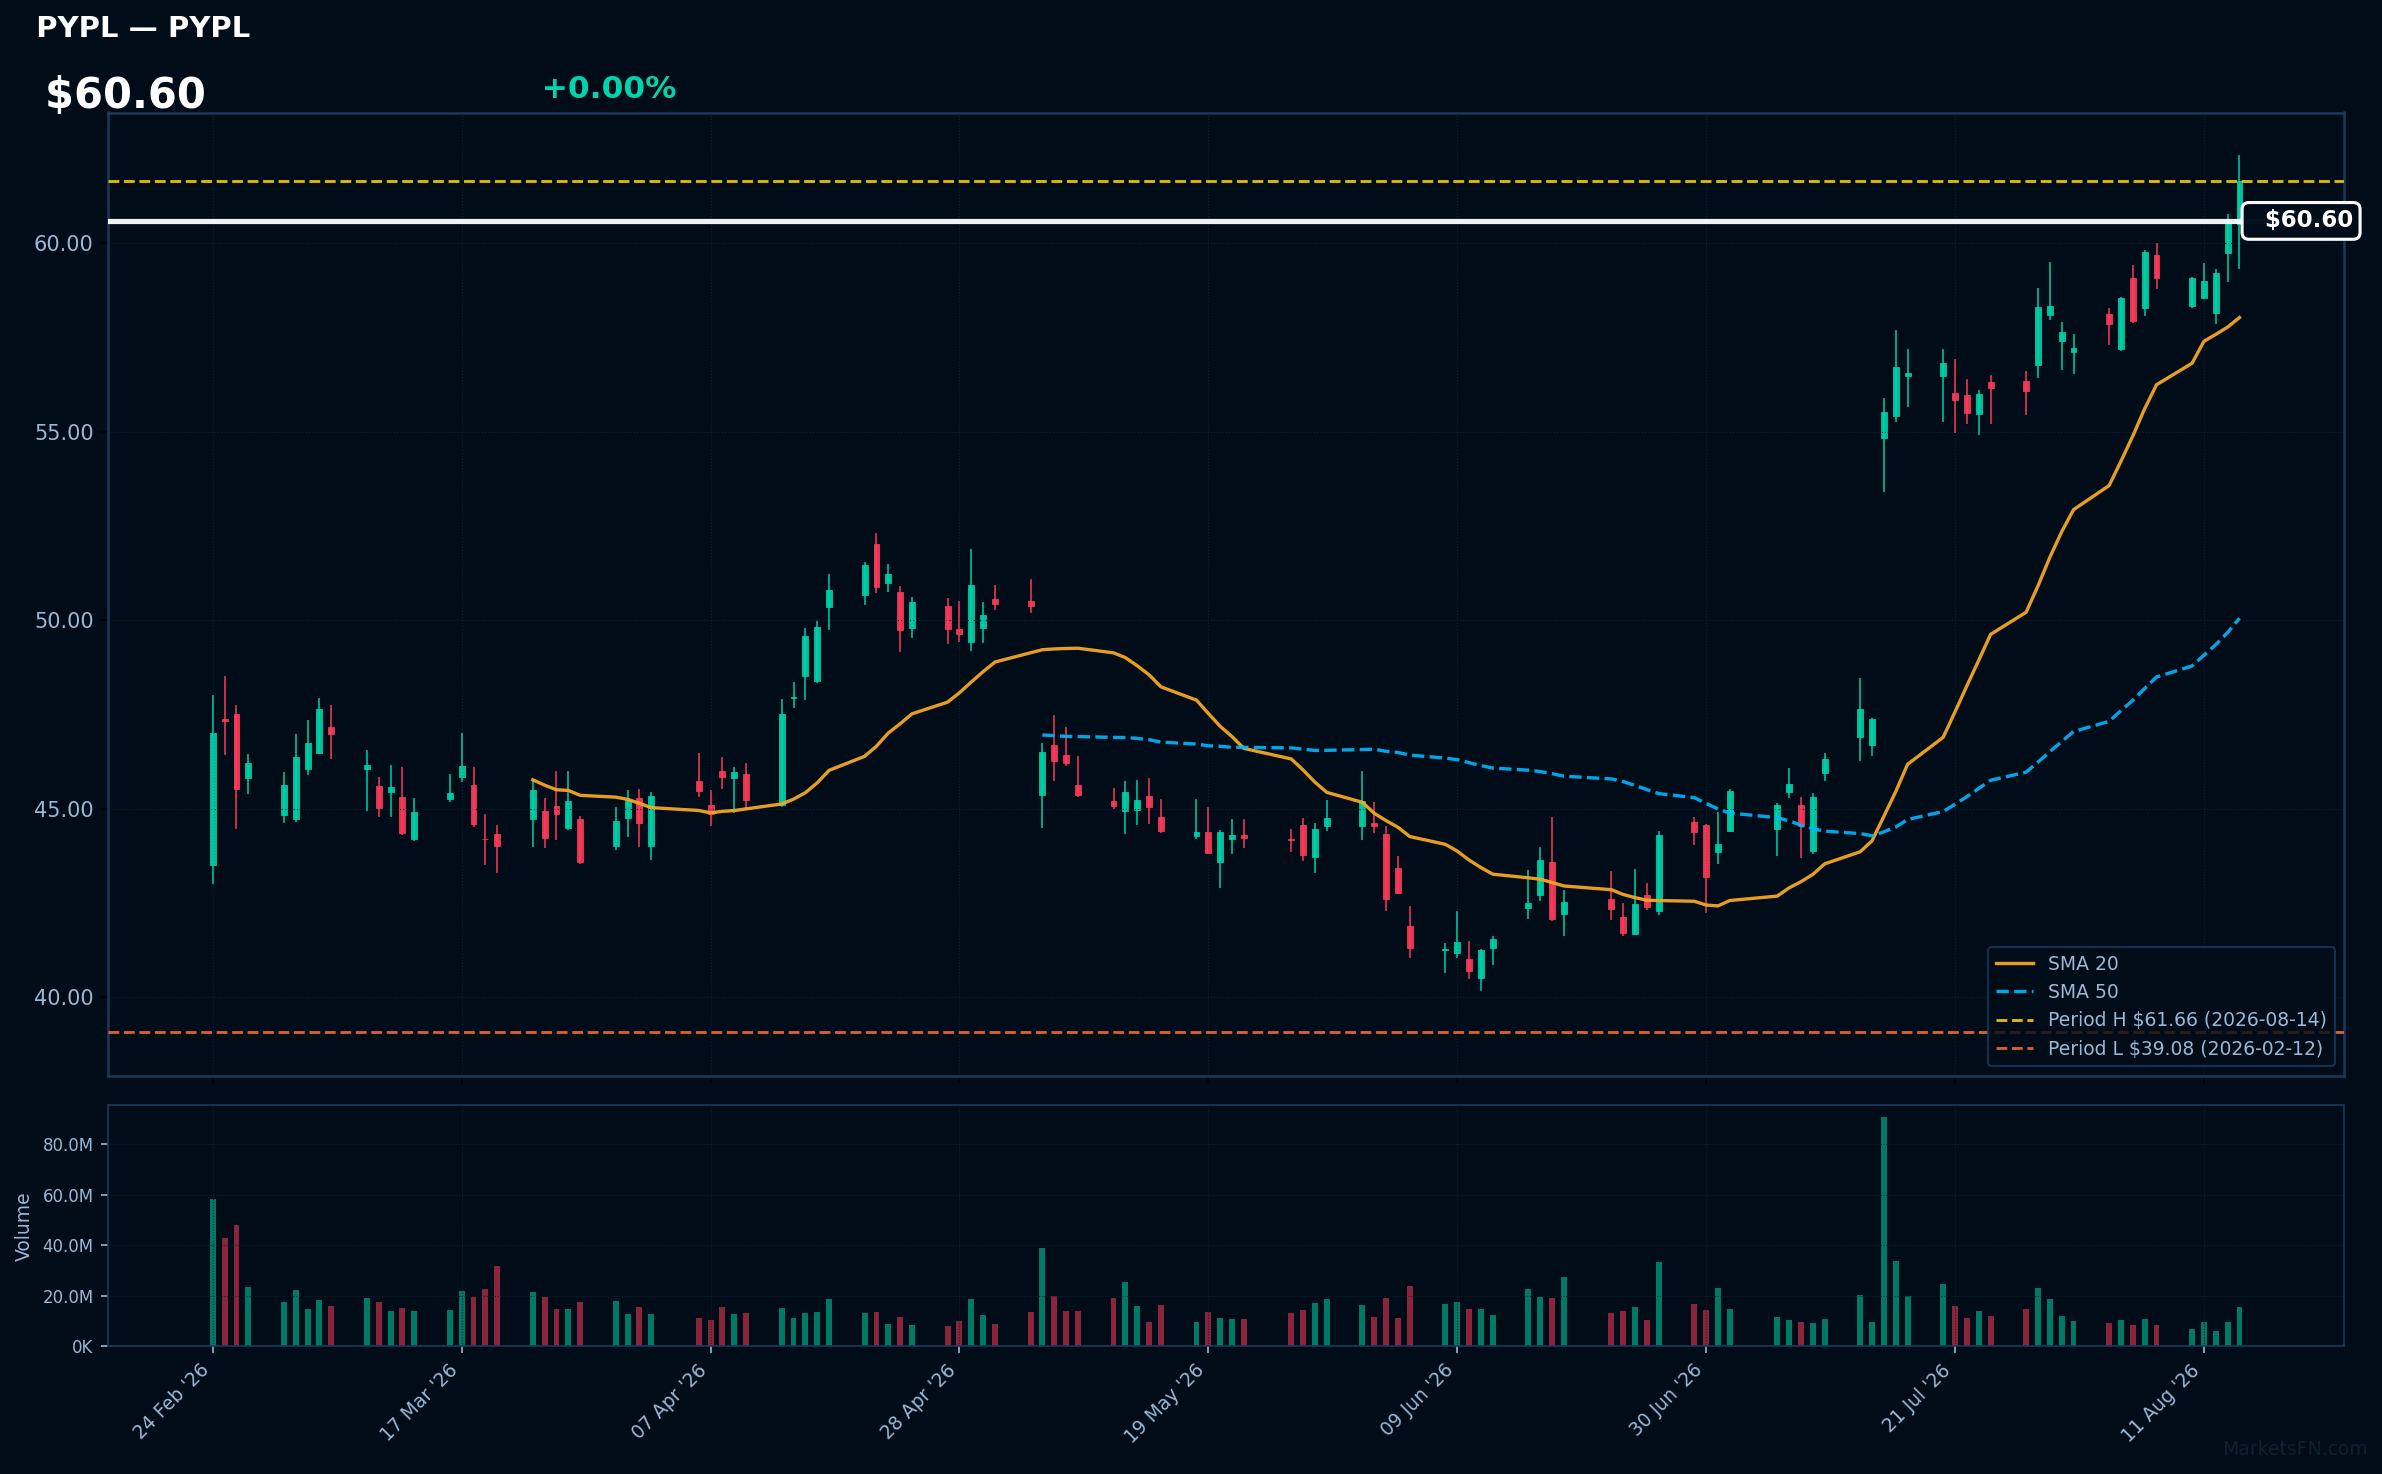Click the tallest volume bar near 90M
This screenshot has width=2382, height=1474.
click(x=1884, y=1231)
